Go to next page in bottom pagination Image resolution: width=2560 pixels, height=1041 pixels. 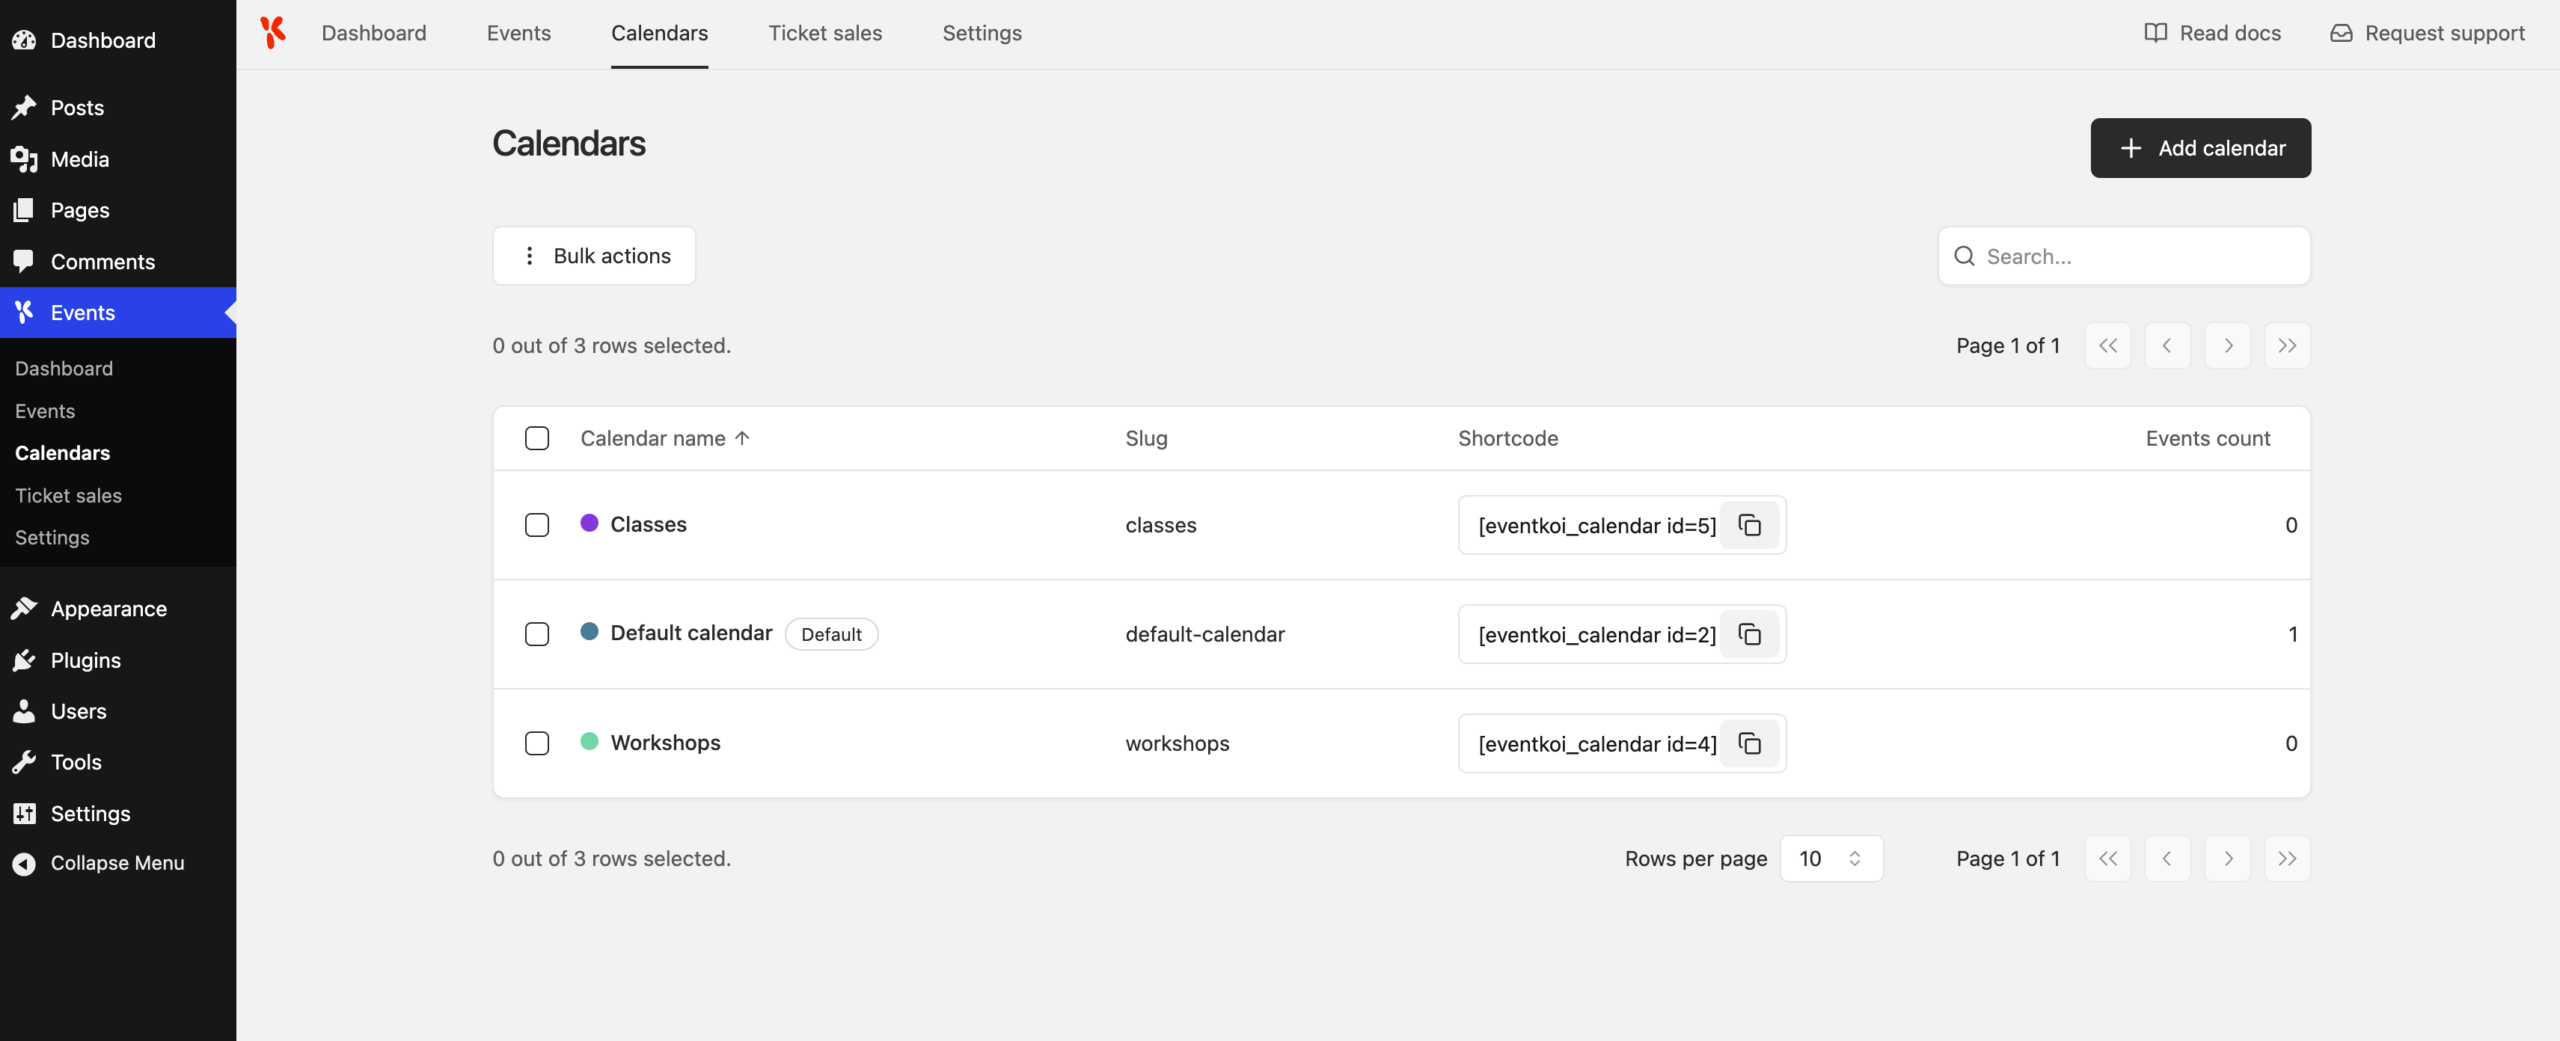pos(2227,859)
